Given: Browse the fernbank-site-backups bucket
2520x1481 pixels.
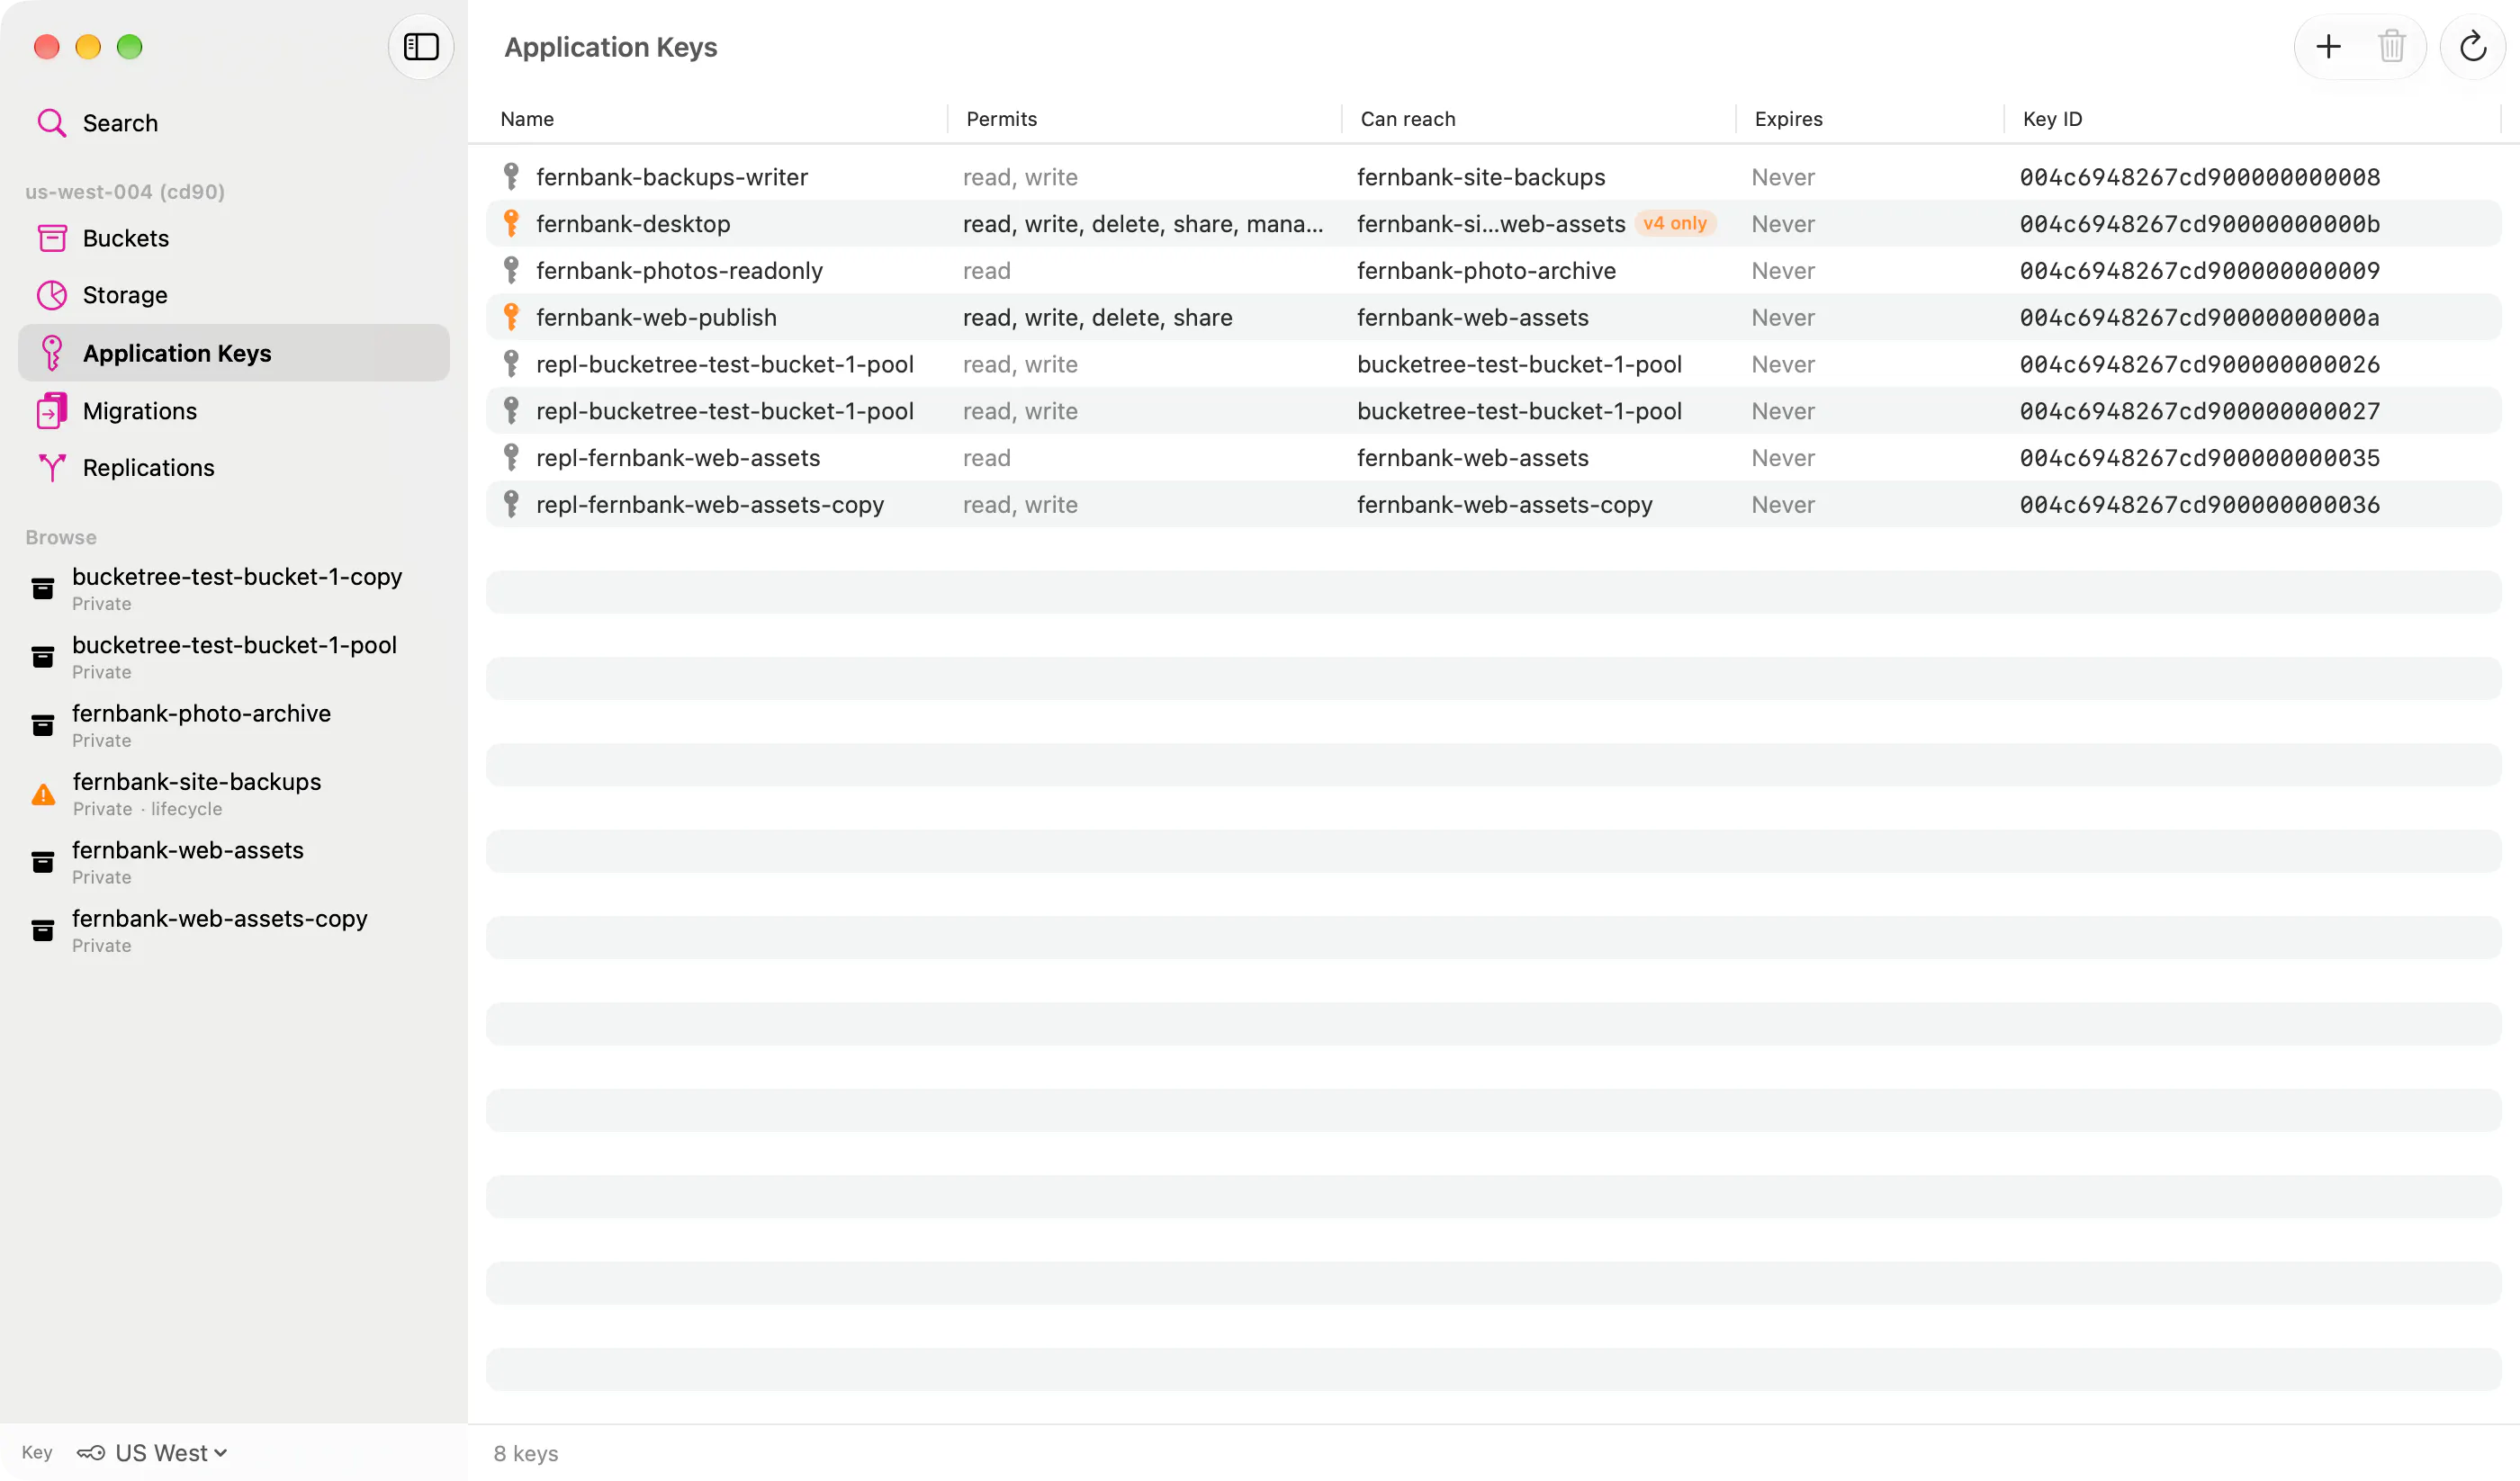Looking at the screenshot, I should (x=234, y=794).
